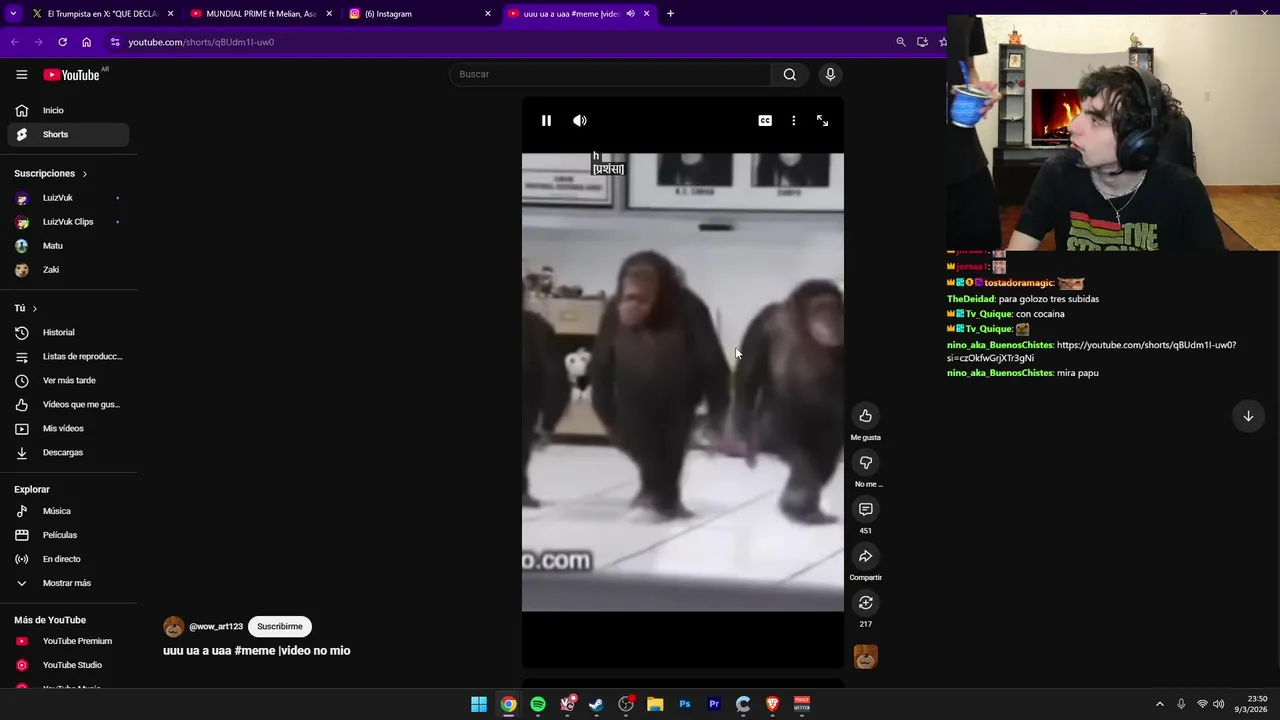The width and height of the screenshot is (1280, 720).
Task: Click the browser back arrow
Action: click(x=14, y=42)
